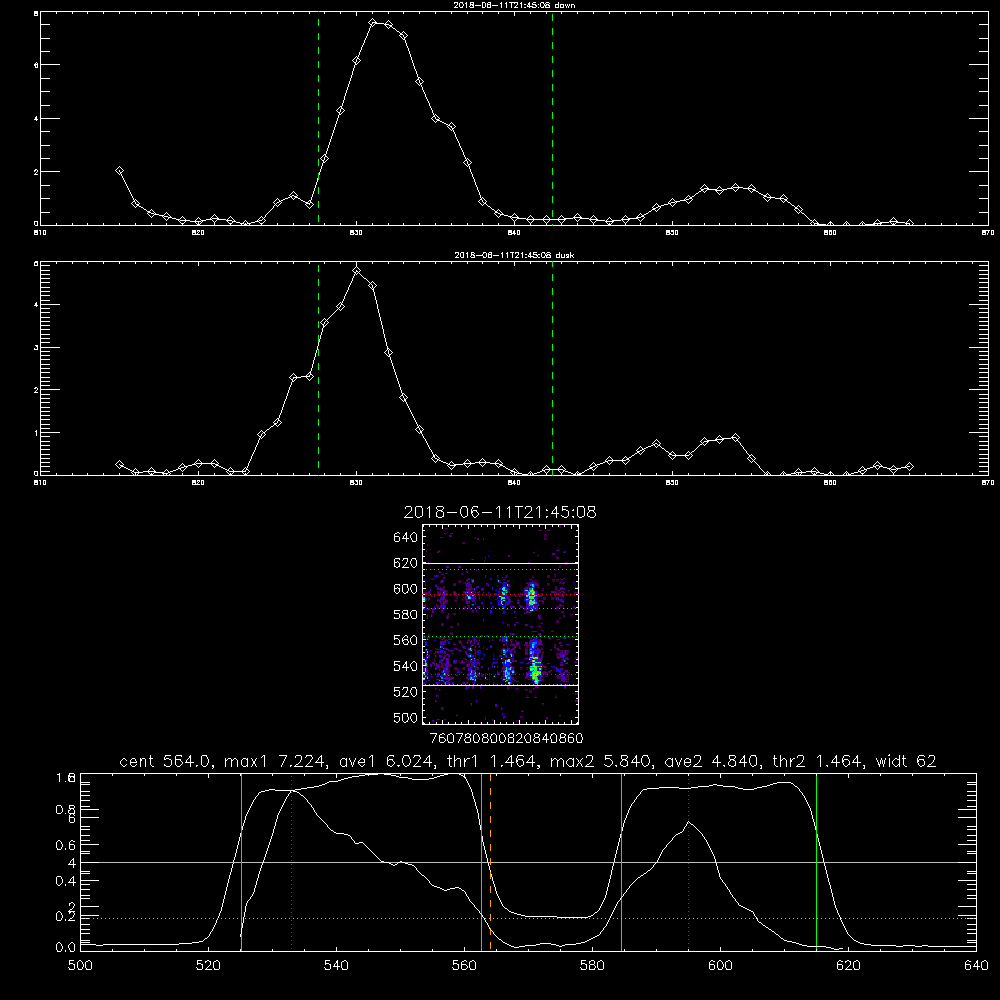Click the x-axis label 540 under bottom plot
Viewport: 1000px width, 1000px height.
336,966
